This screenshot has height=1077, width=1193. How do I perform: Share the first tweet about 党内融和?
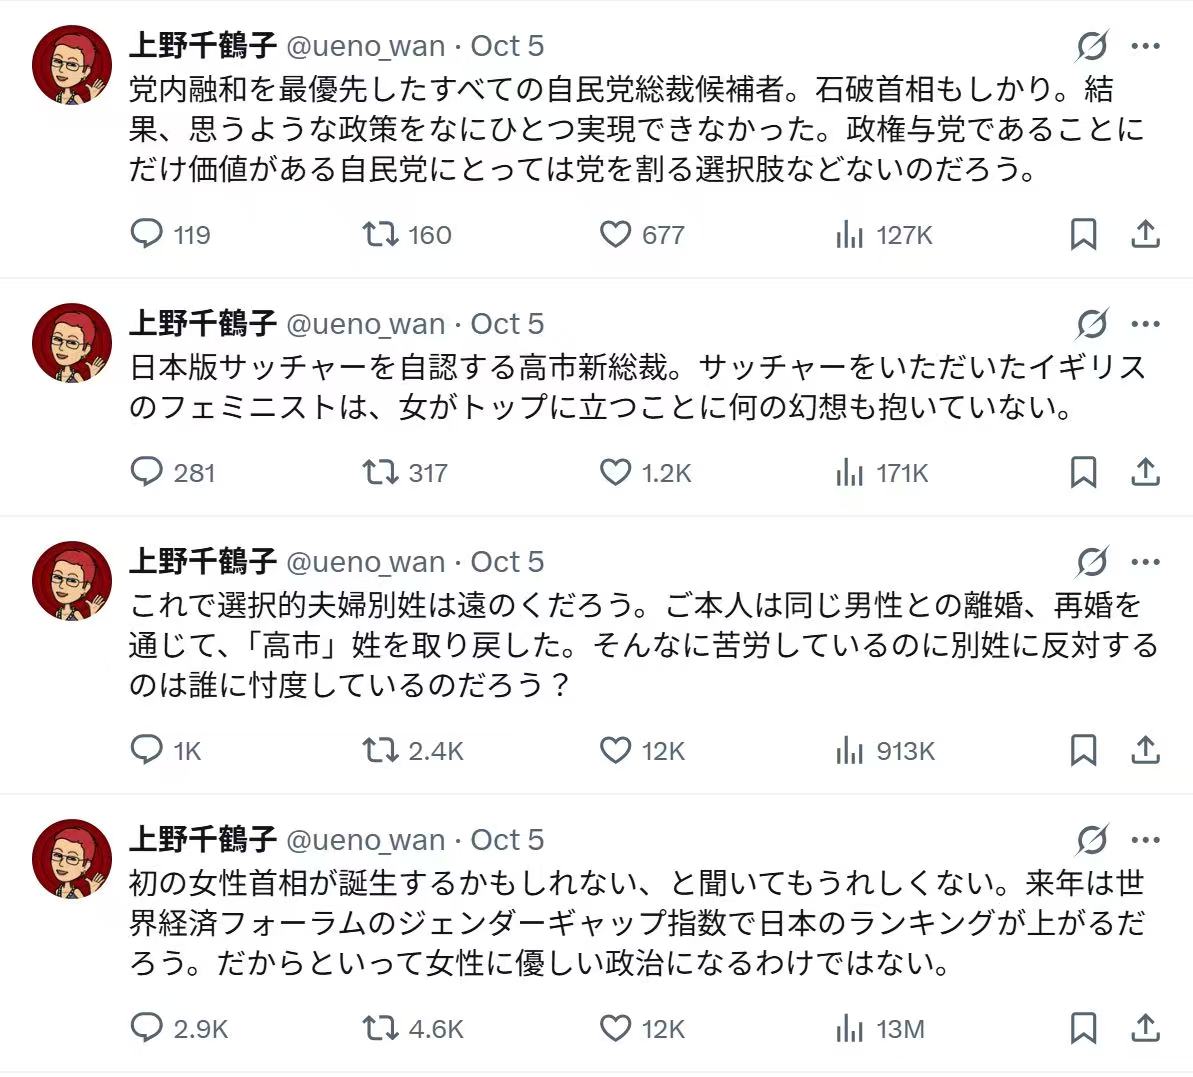[1144, 234]
